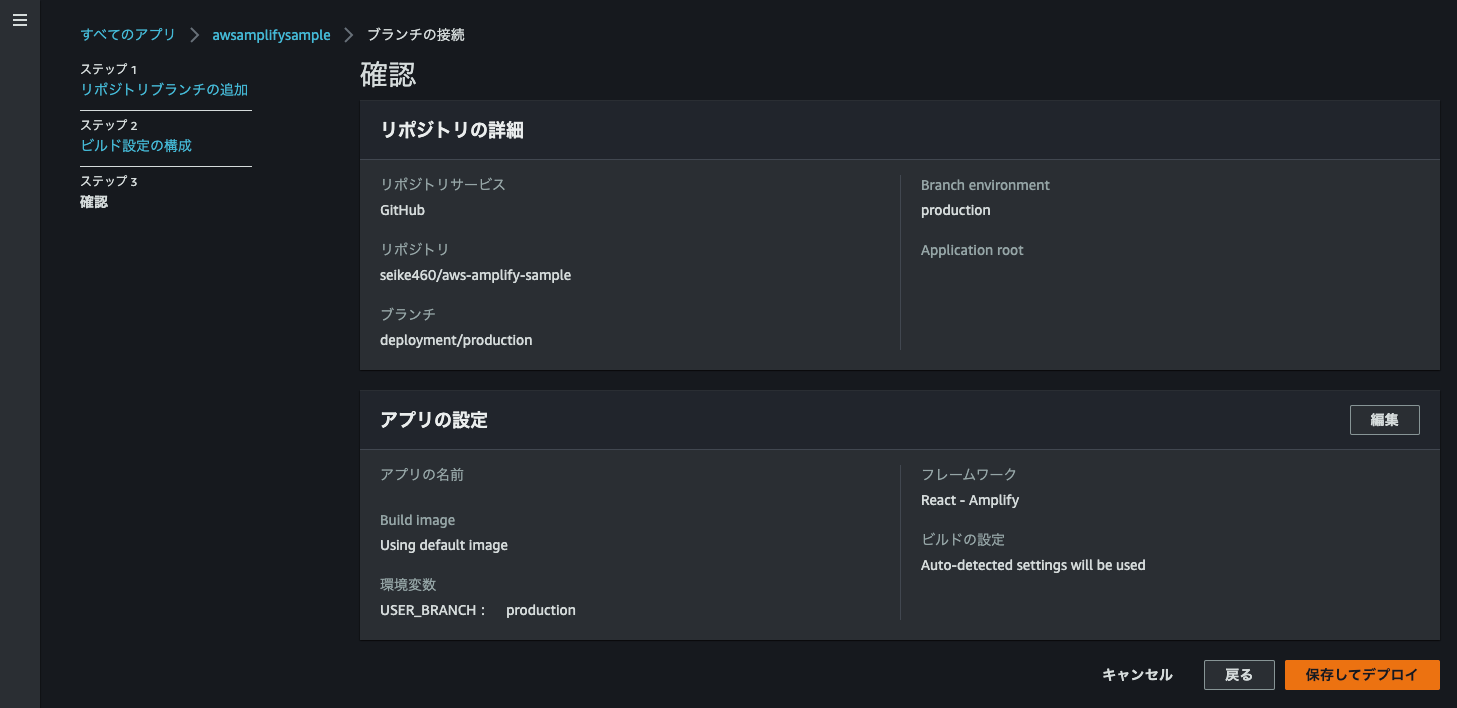Screen dimensions: 1457x708
Task: Go to すべてのアプリ breadcrumb link
Action: click(128, 35)
